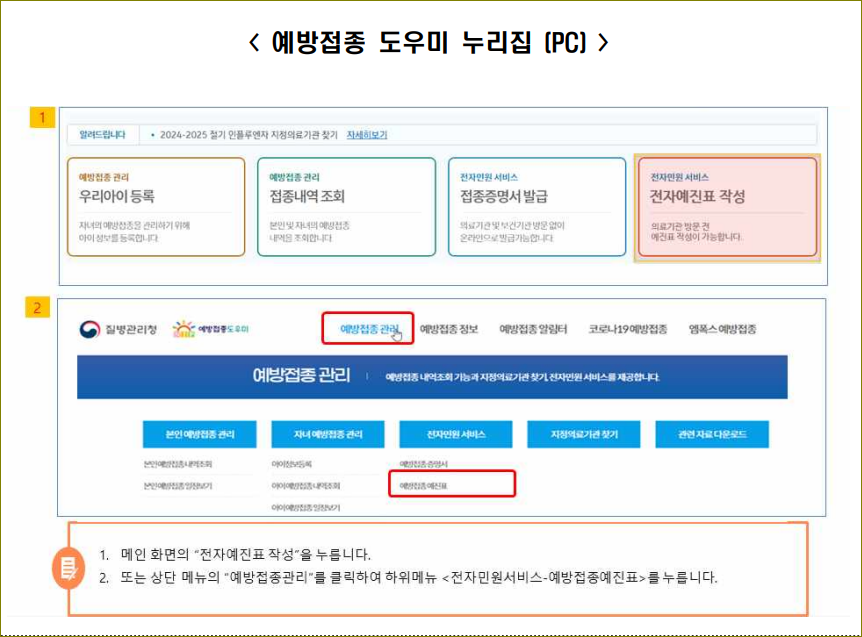Click the 전자민원 서비스 blue heading

point(456,434)
